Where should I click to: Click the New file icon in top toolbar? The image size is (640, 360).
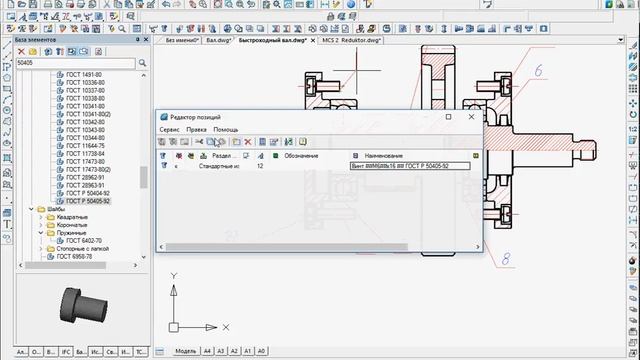point(11,4)
